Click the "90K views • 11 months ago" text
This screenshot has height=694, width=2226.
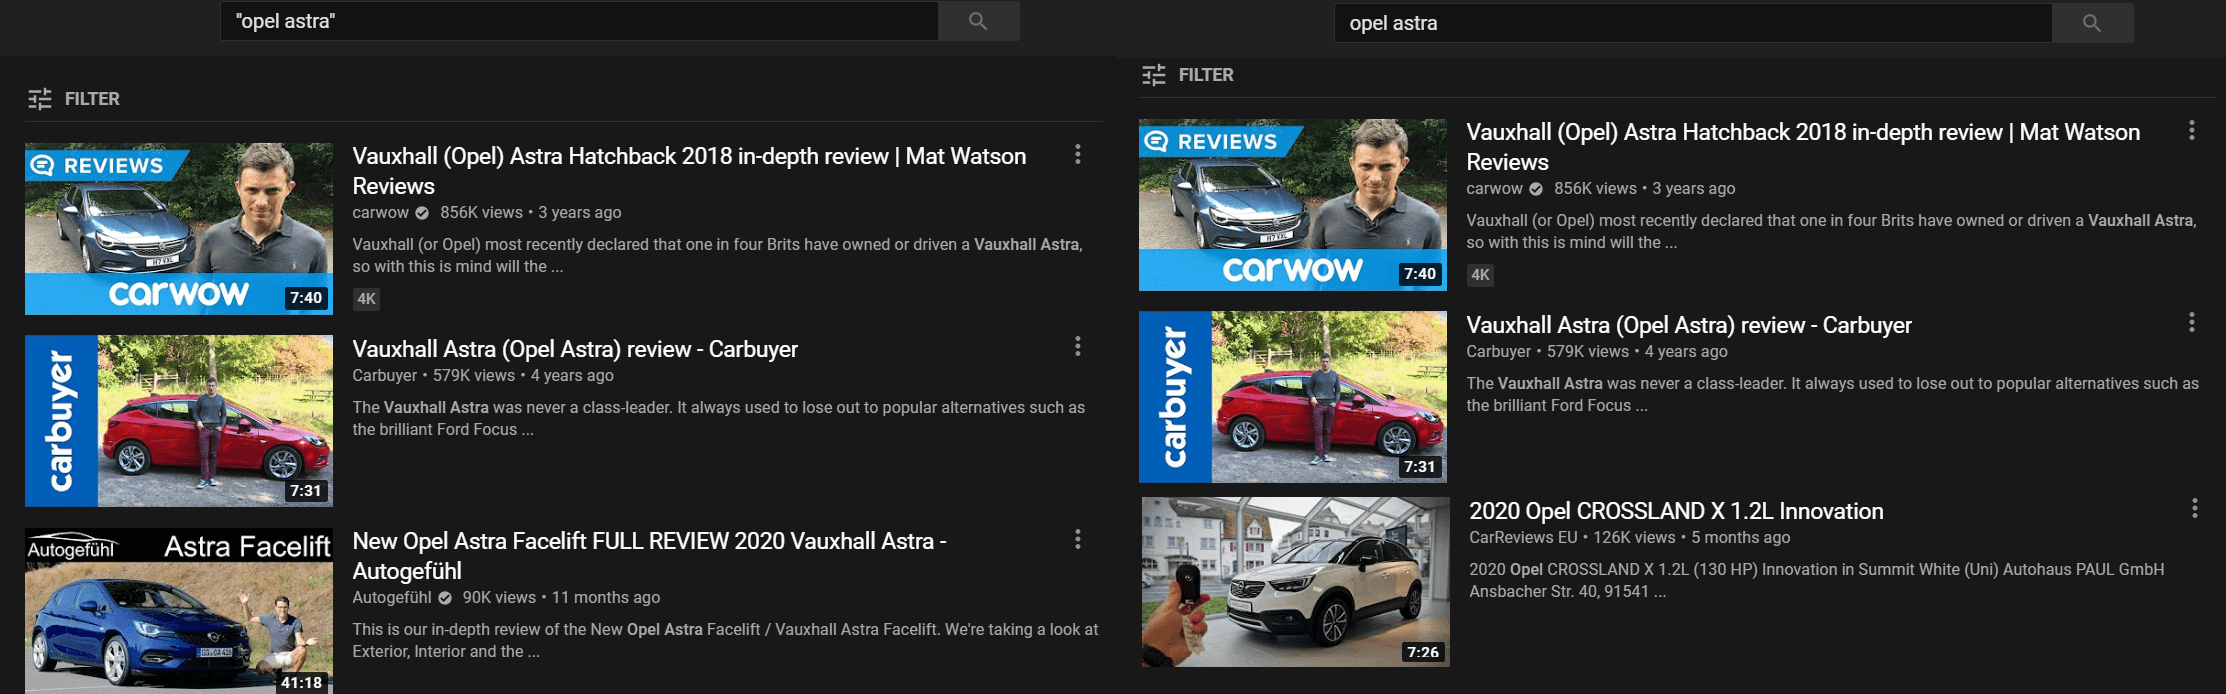(x=561, y=598)
